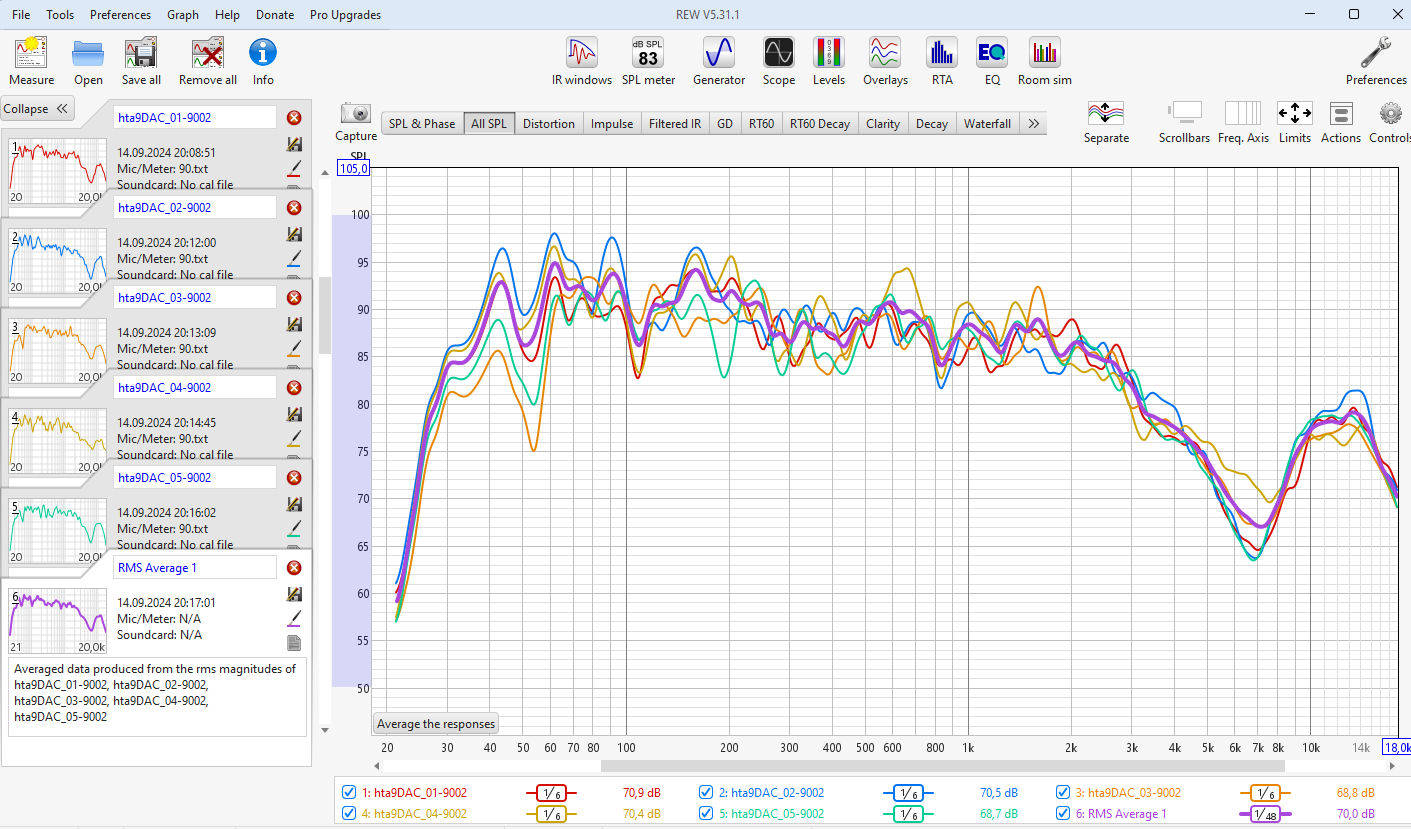Open the RTA analyzer window
Viewport: 1411px width, 829px height.
pyautogui.click(x=941, y=61)
